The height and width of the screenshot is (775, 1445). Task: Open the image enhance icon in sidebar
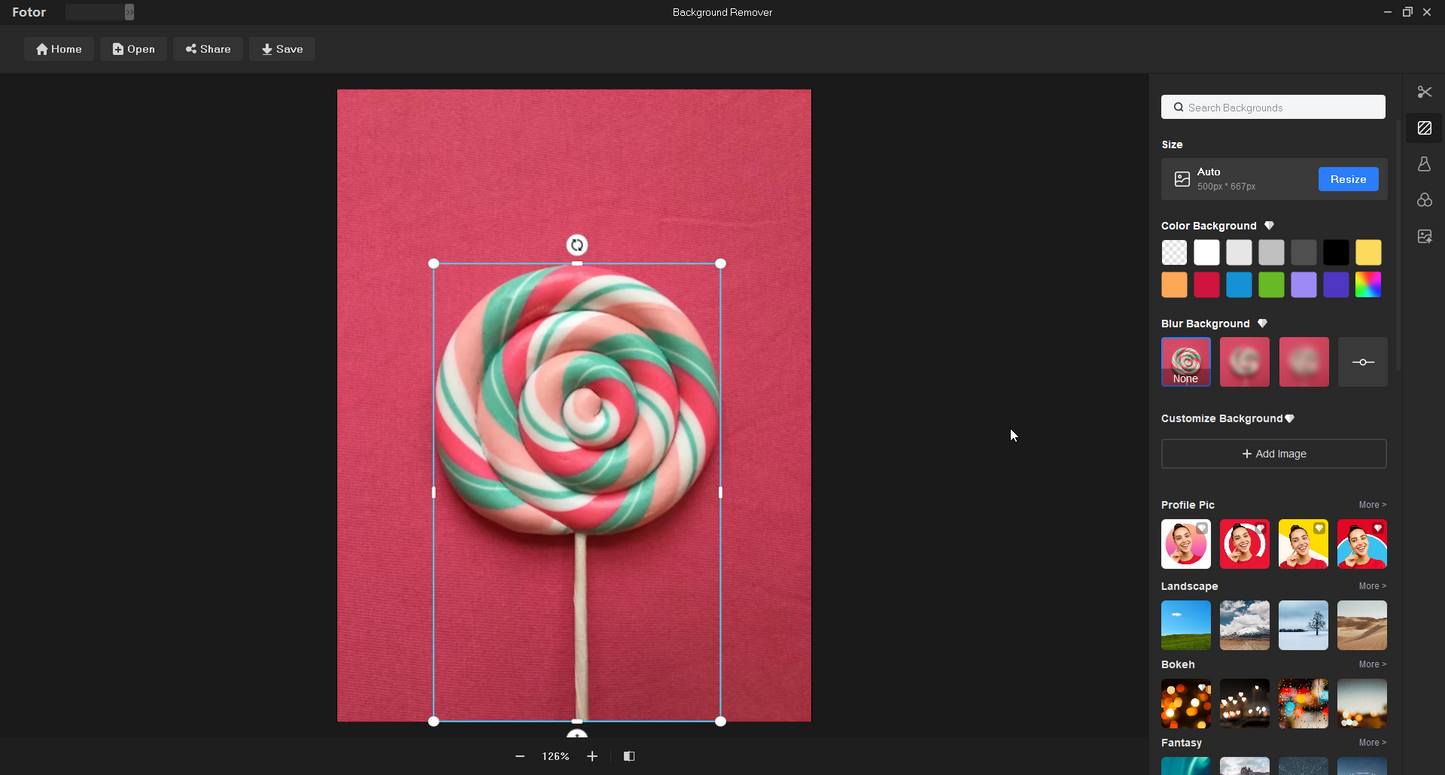coord(1424,236)
